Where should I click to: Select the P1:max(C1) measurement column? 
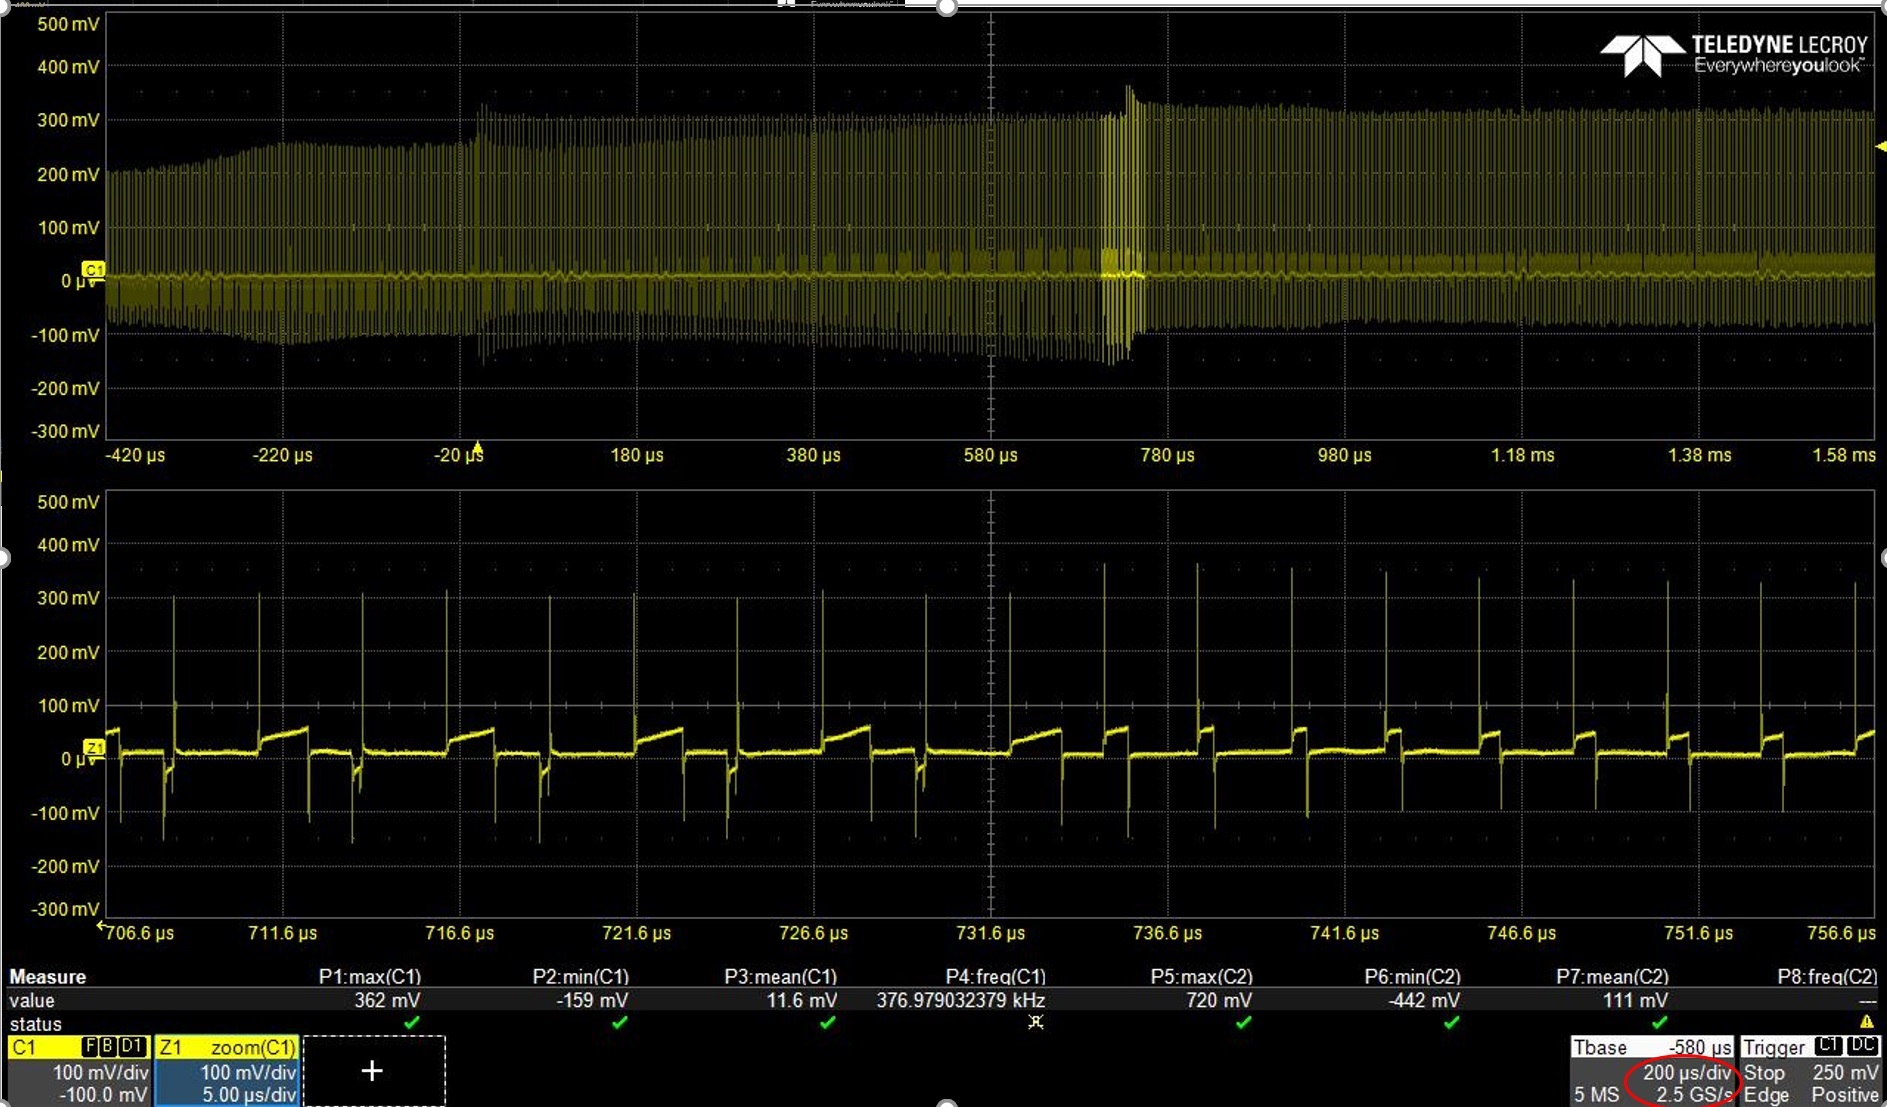[x=370, y=977]
